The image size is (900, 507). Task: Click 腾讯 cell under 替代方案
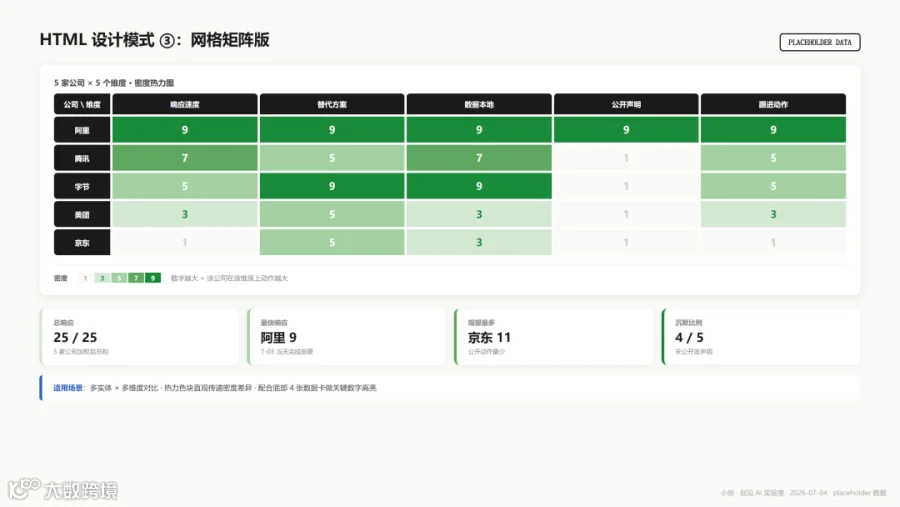332,158
